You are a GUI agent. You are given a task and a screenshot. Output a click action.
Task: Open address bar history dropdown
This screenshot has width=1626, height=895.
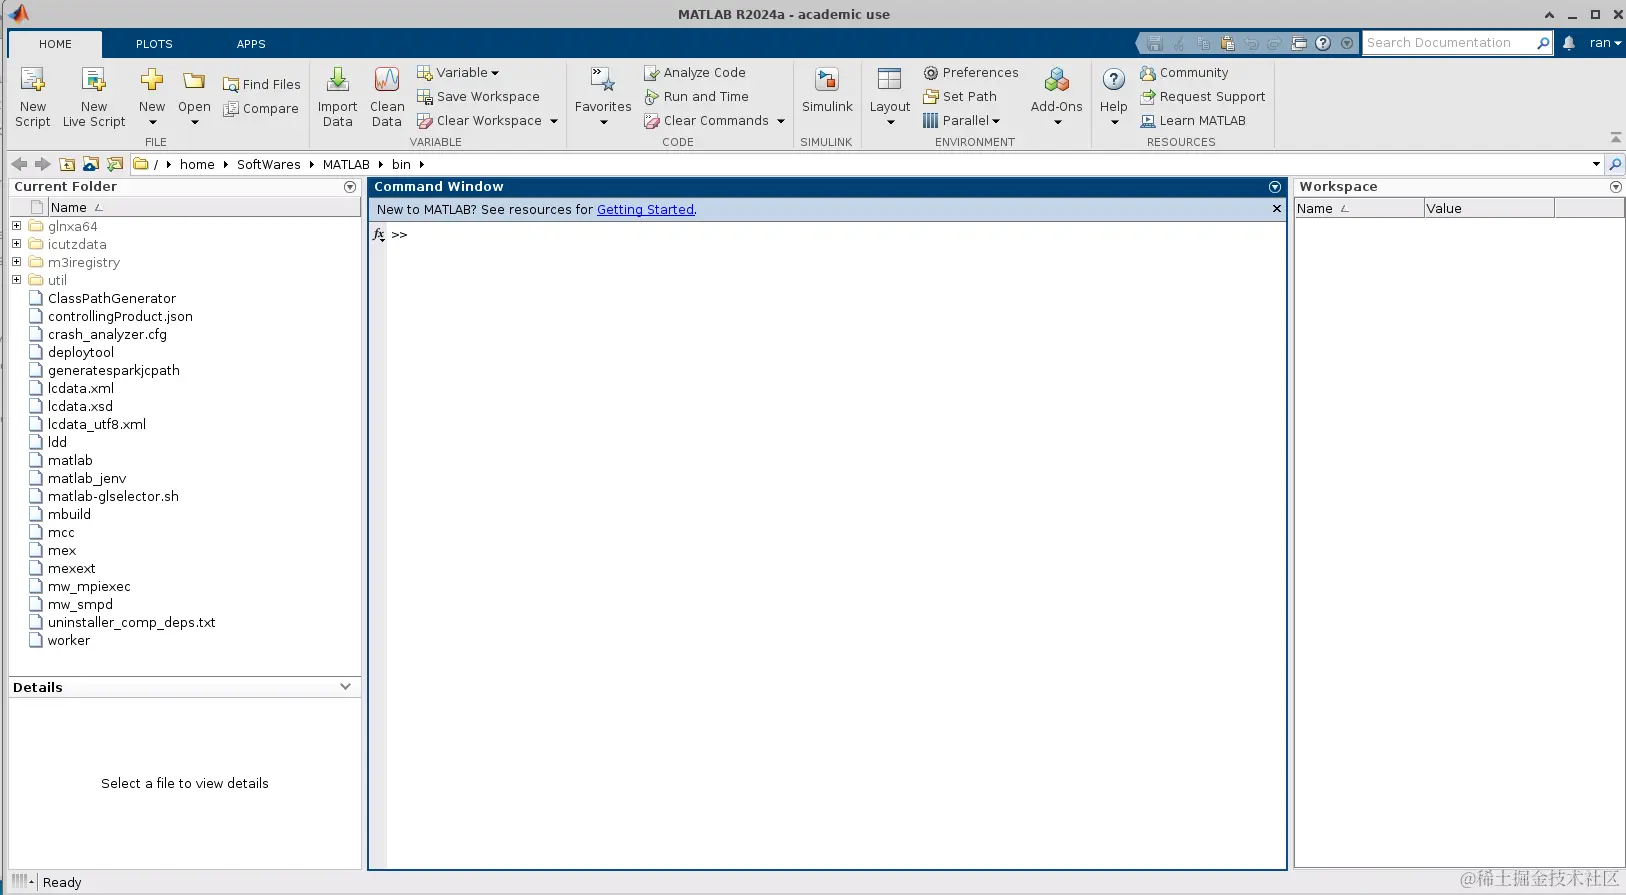[1596, 164]
